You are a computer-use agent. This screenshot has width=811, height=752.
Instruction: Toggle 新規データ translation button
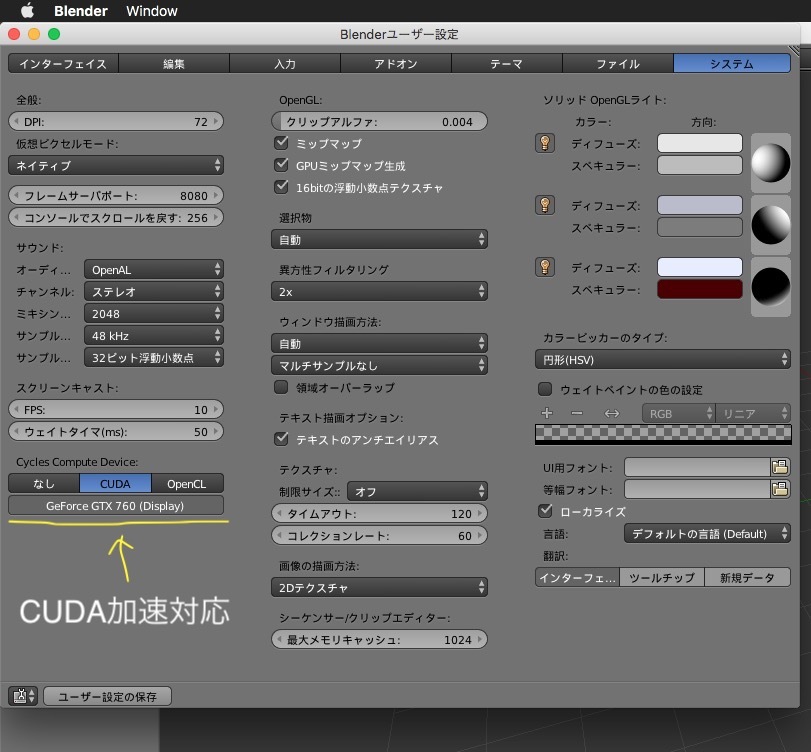(x=747, y=577)
